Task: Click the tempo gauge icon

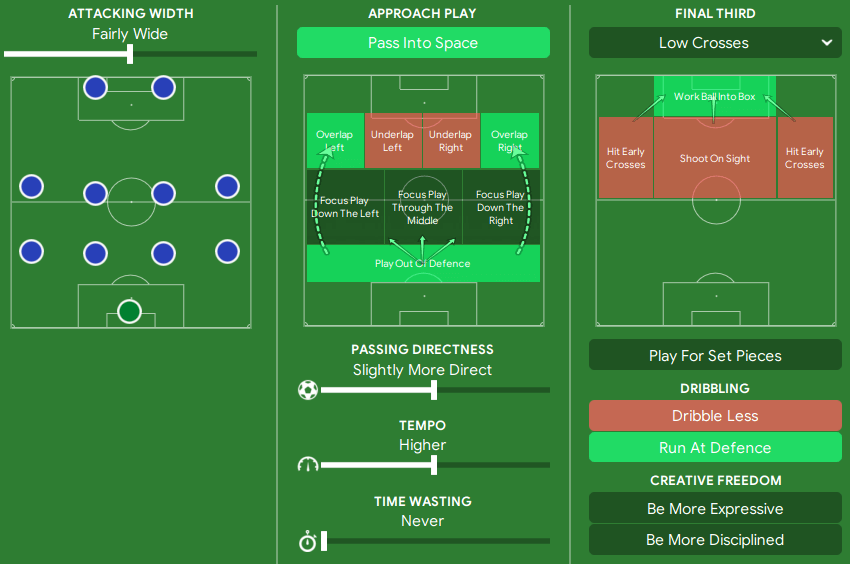Action: point(308,465)
